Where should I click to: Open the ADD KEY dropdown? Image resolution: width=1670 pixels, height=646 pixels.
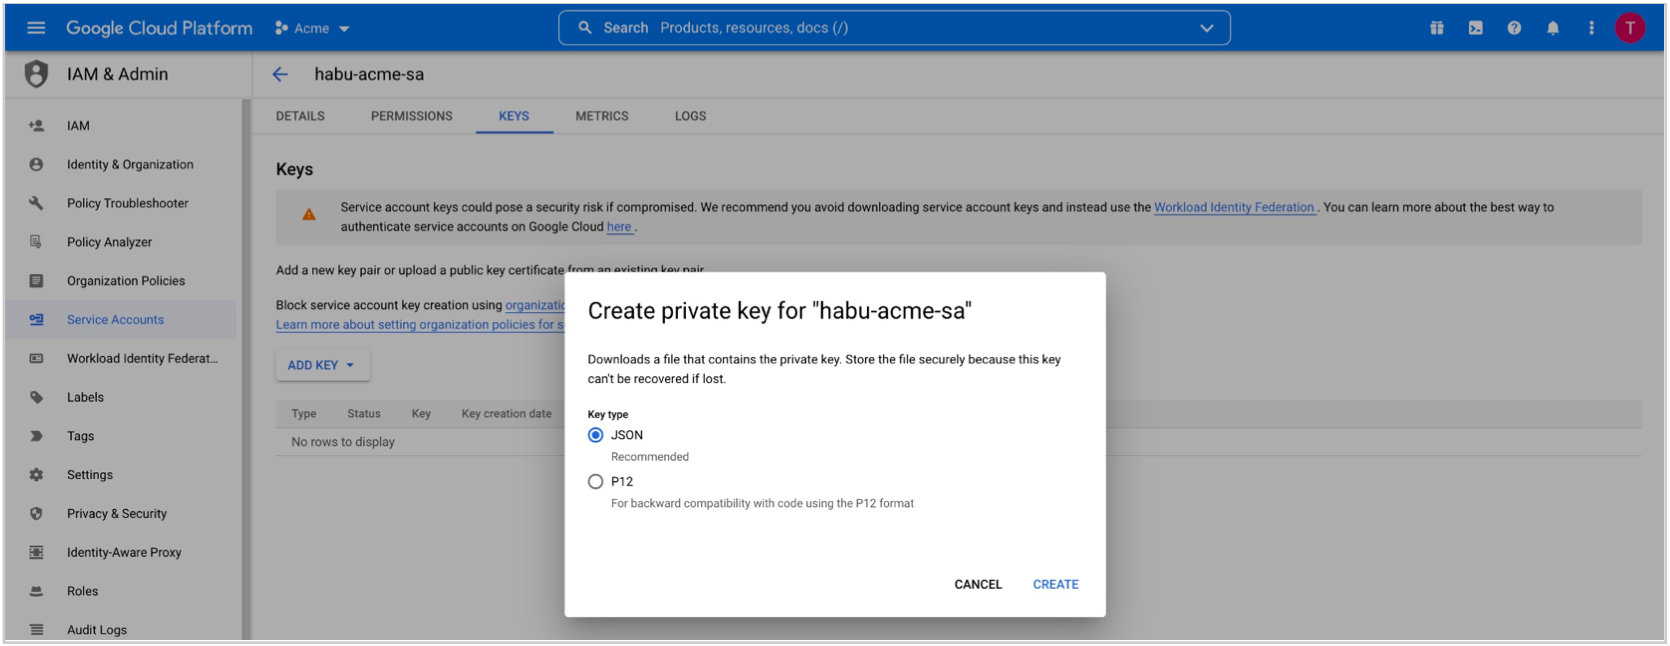click(322, 365)
